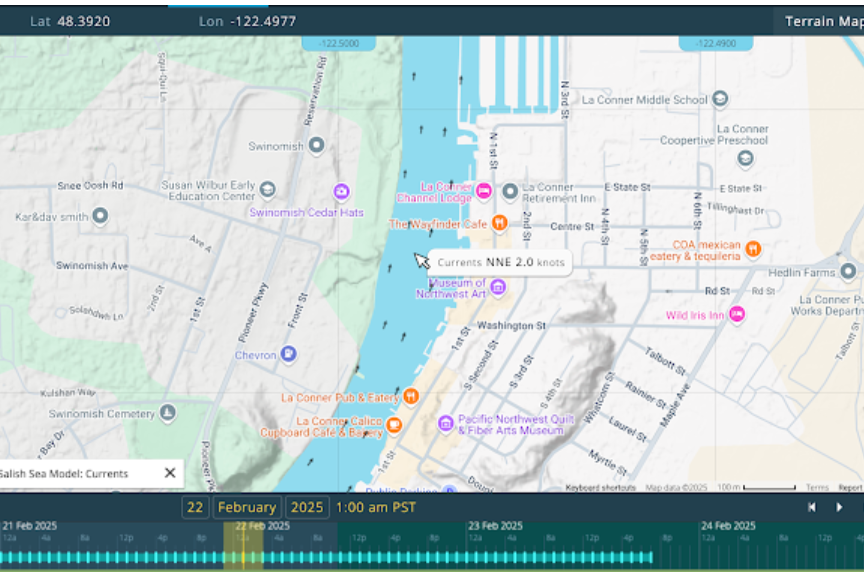Image resolution: width=864 pixels, height=576 pixels.
Task: Click the Washington St street label
Action: (x=511, y=326)
